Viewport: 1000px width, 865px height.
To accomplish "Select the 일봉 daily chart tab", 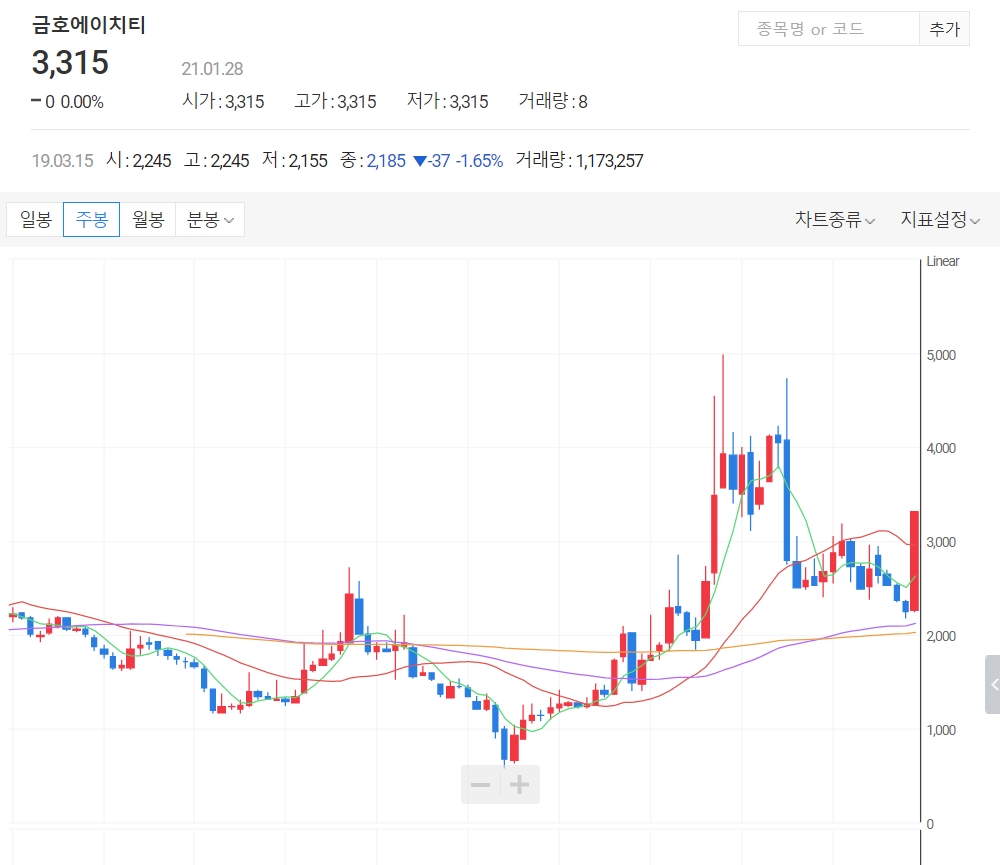I will [x=35, y=219].
